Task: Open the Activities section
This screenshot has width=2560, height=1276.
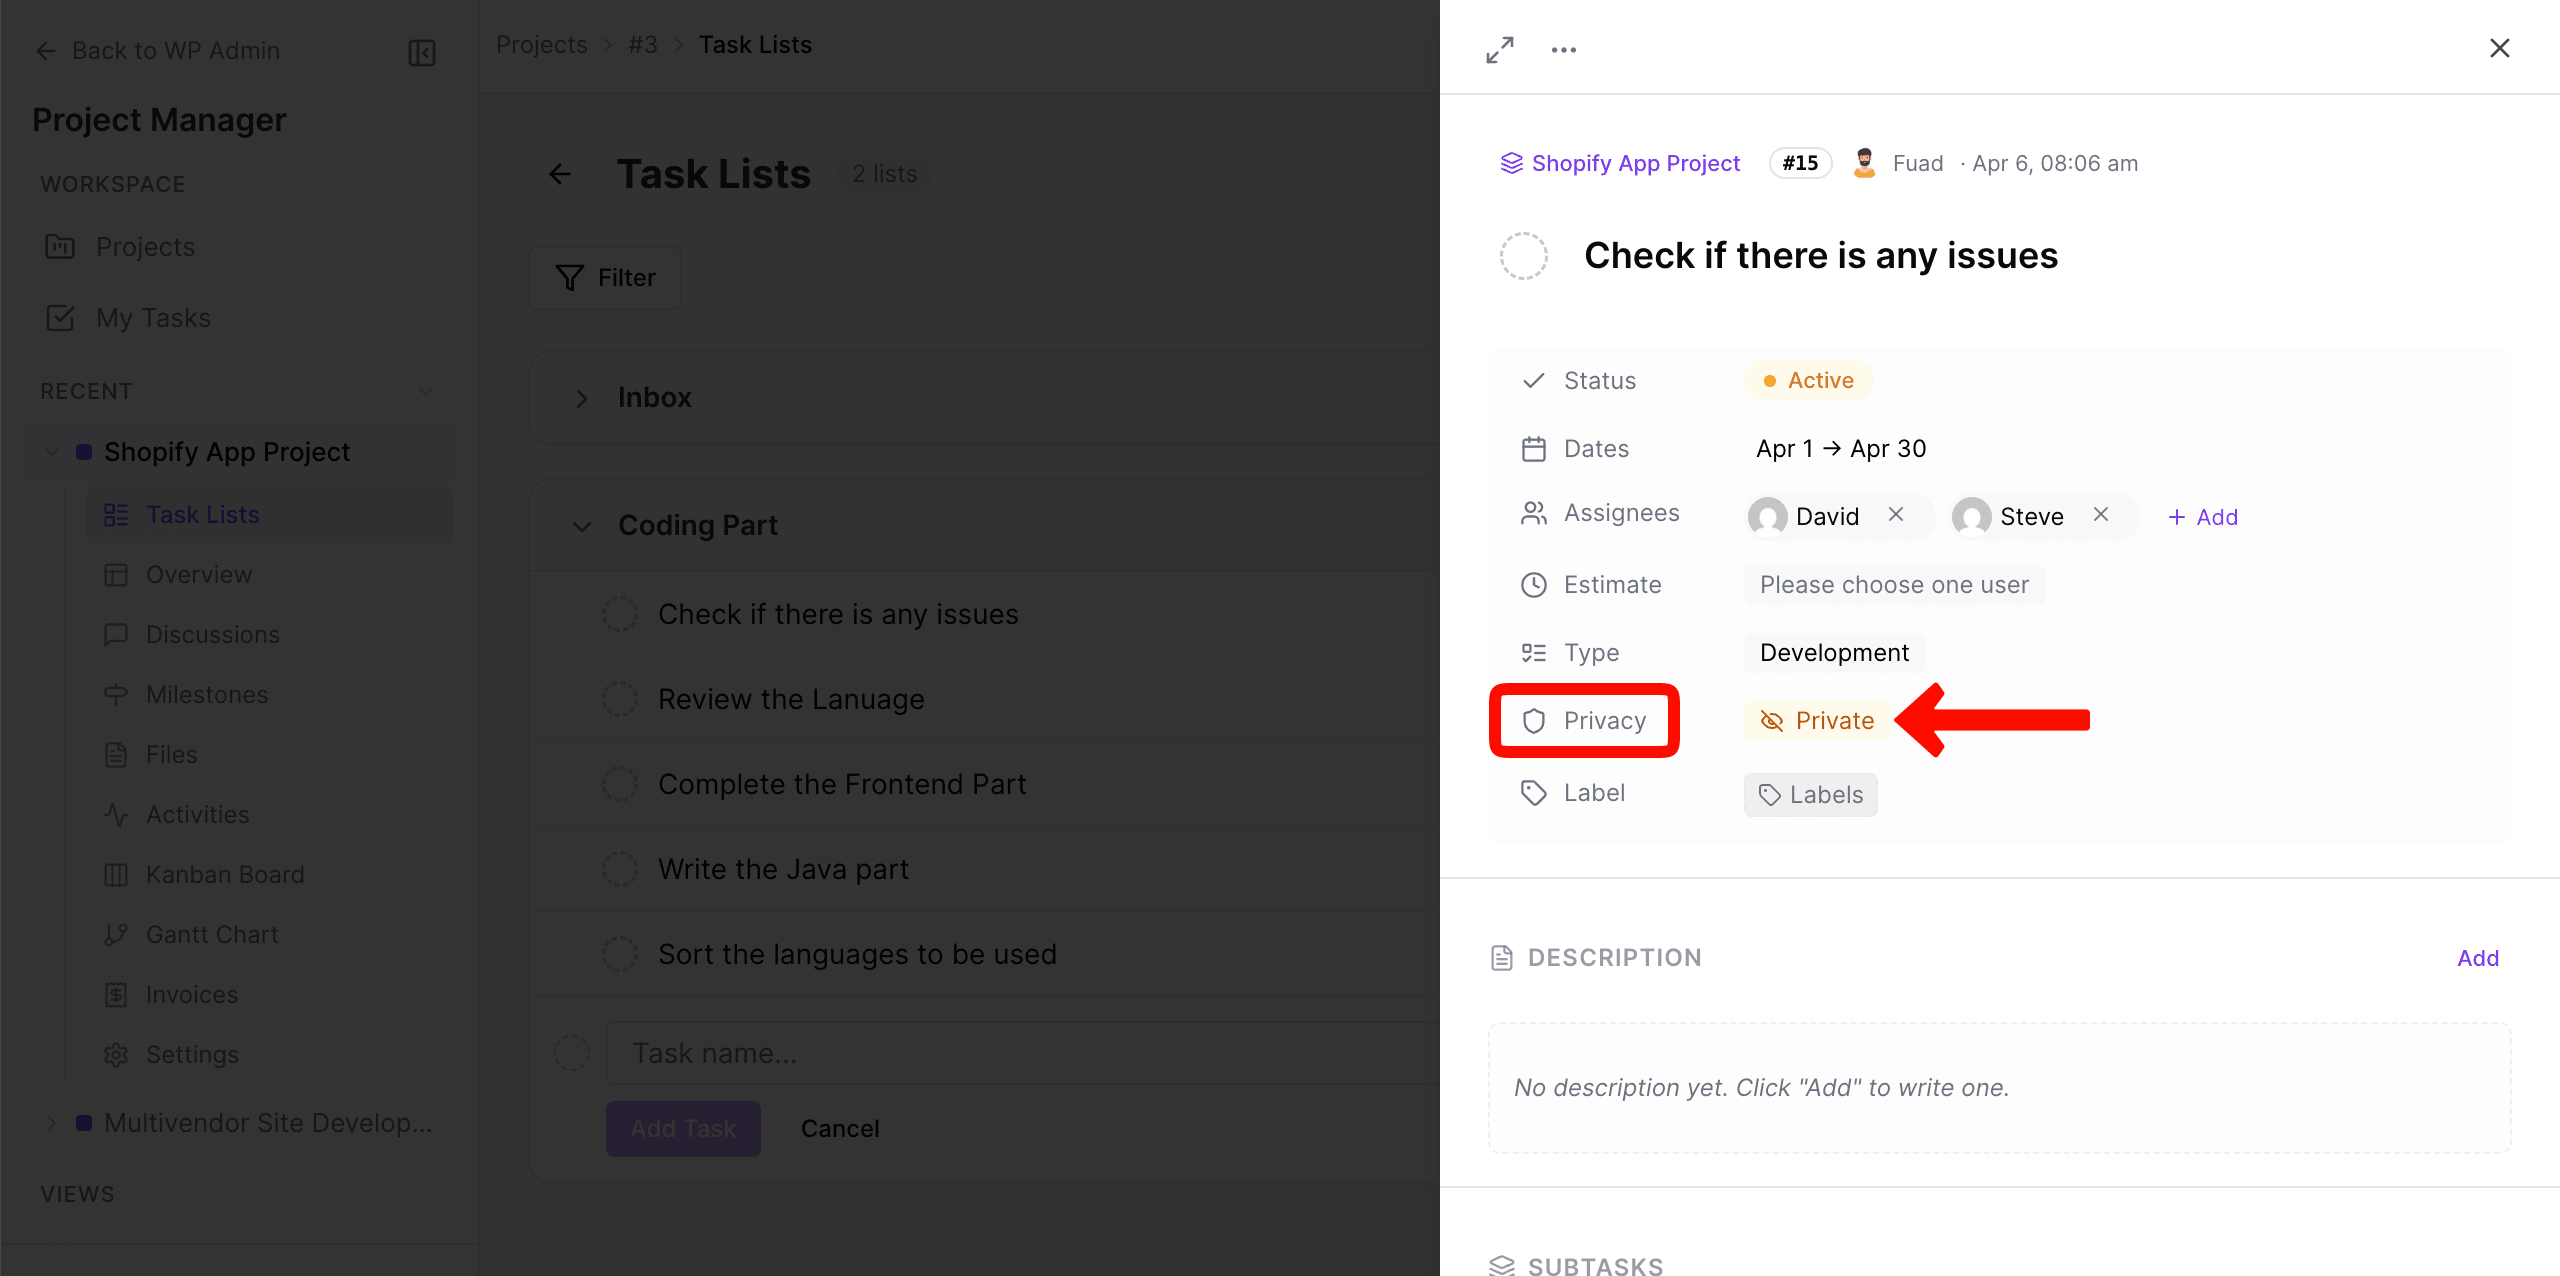Action: pyautogui.click(x=198, y=814)
